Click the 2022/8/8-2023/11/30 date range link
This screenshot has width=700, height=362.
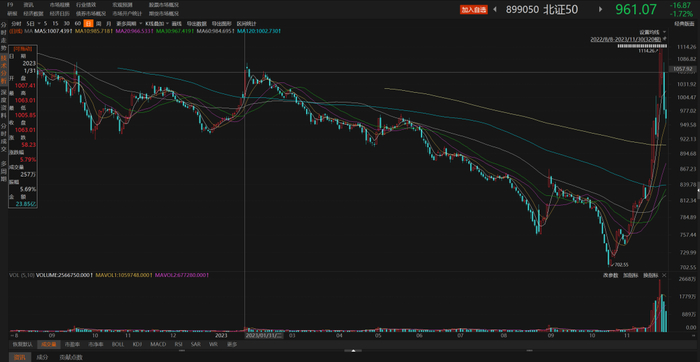click(x=626, y=39)
